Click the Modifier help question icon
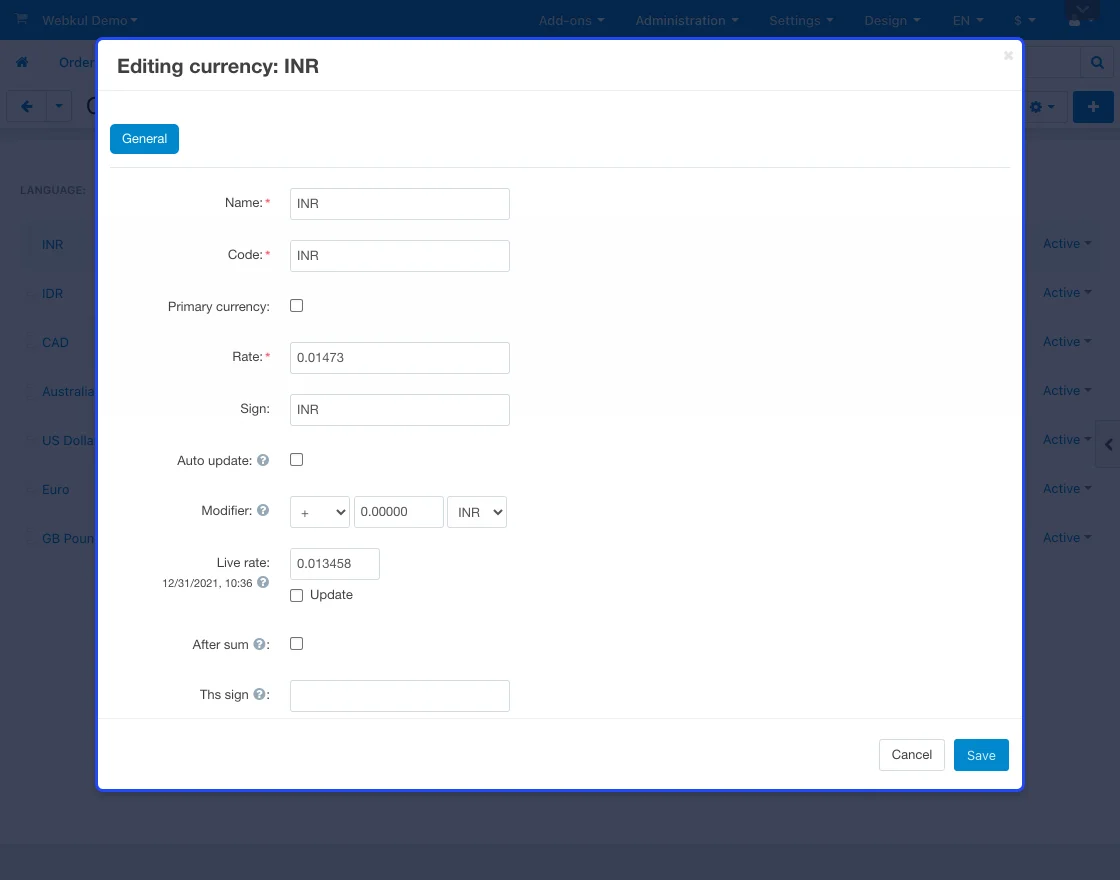 point(263,511)
